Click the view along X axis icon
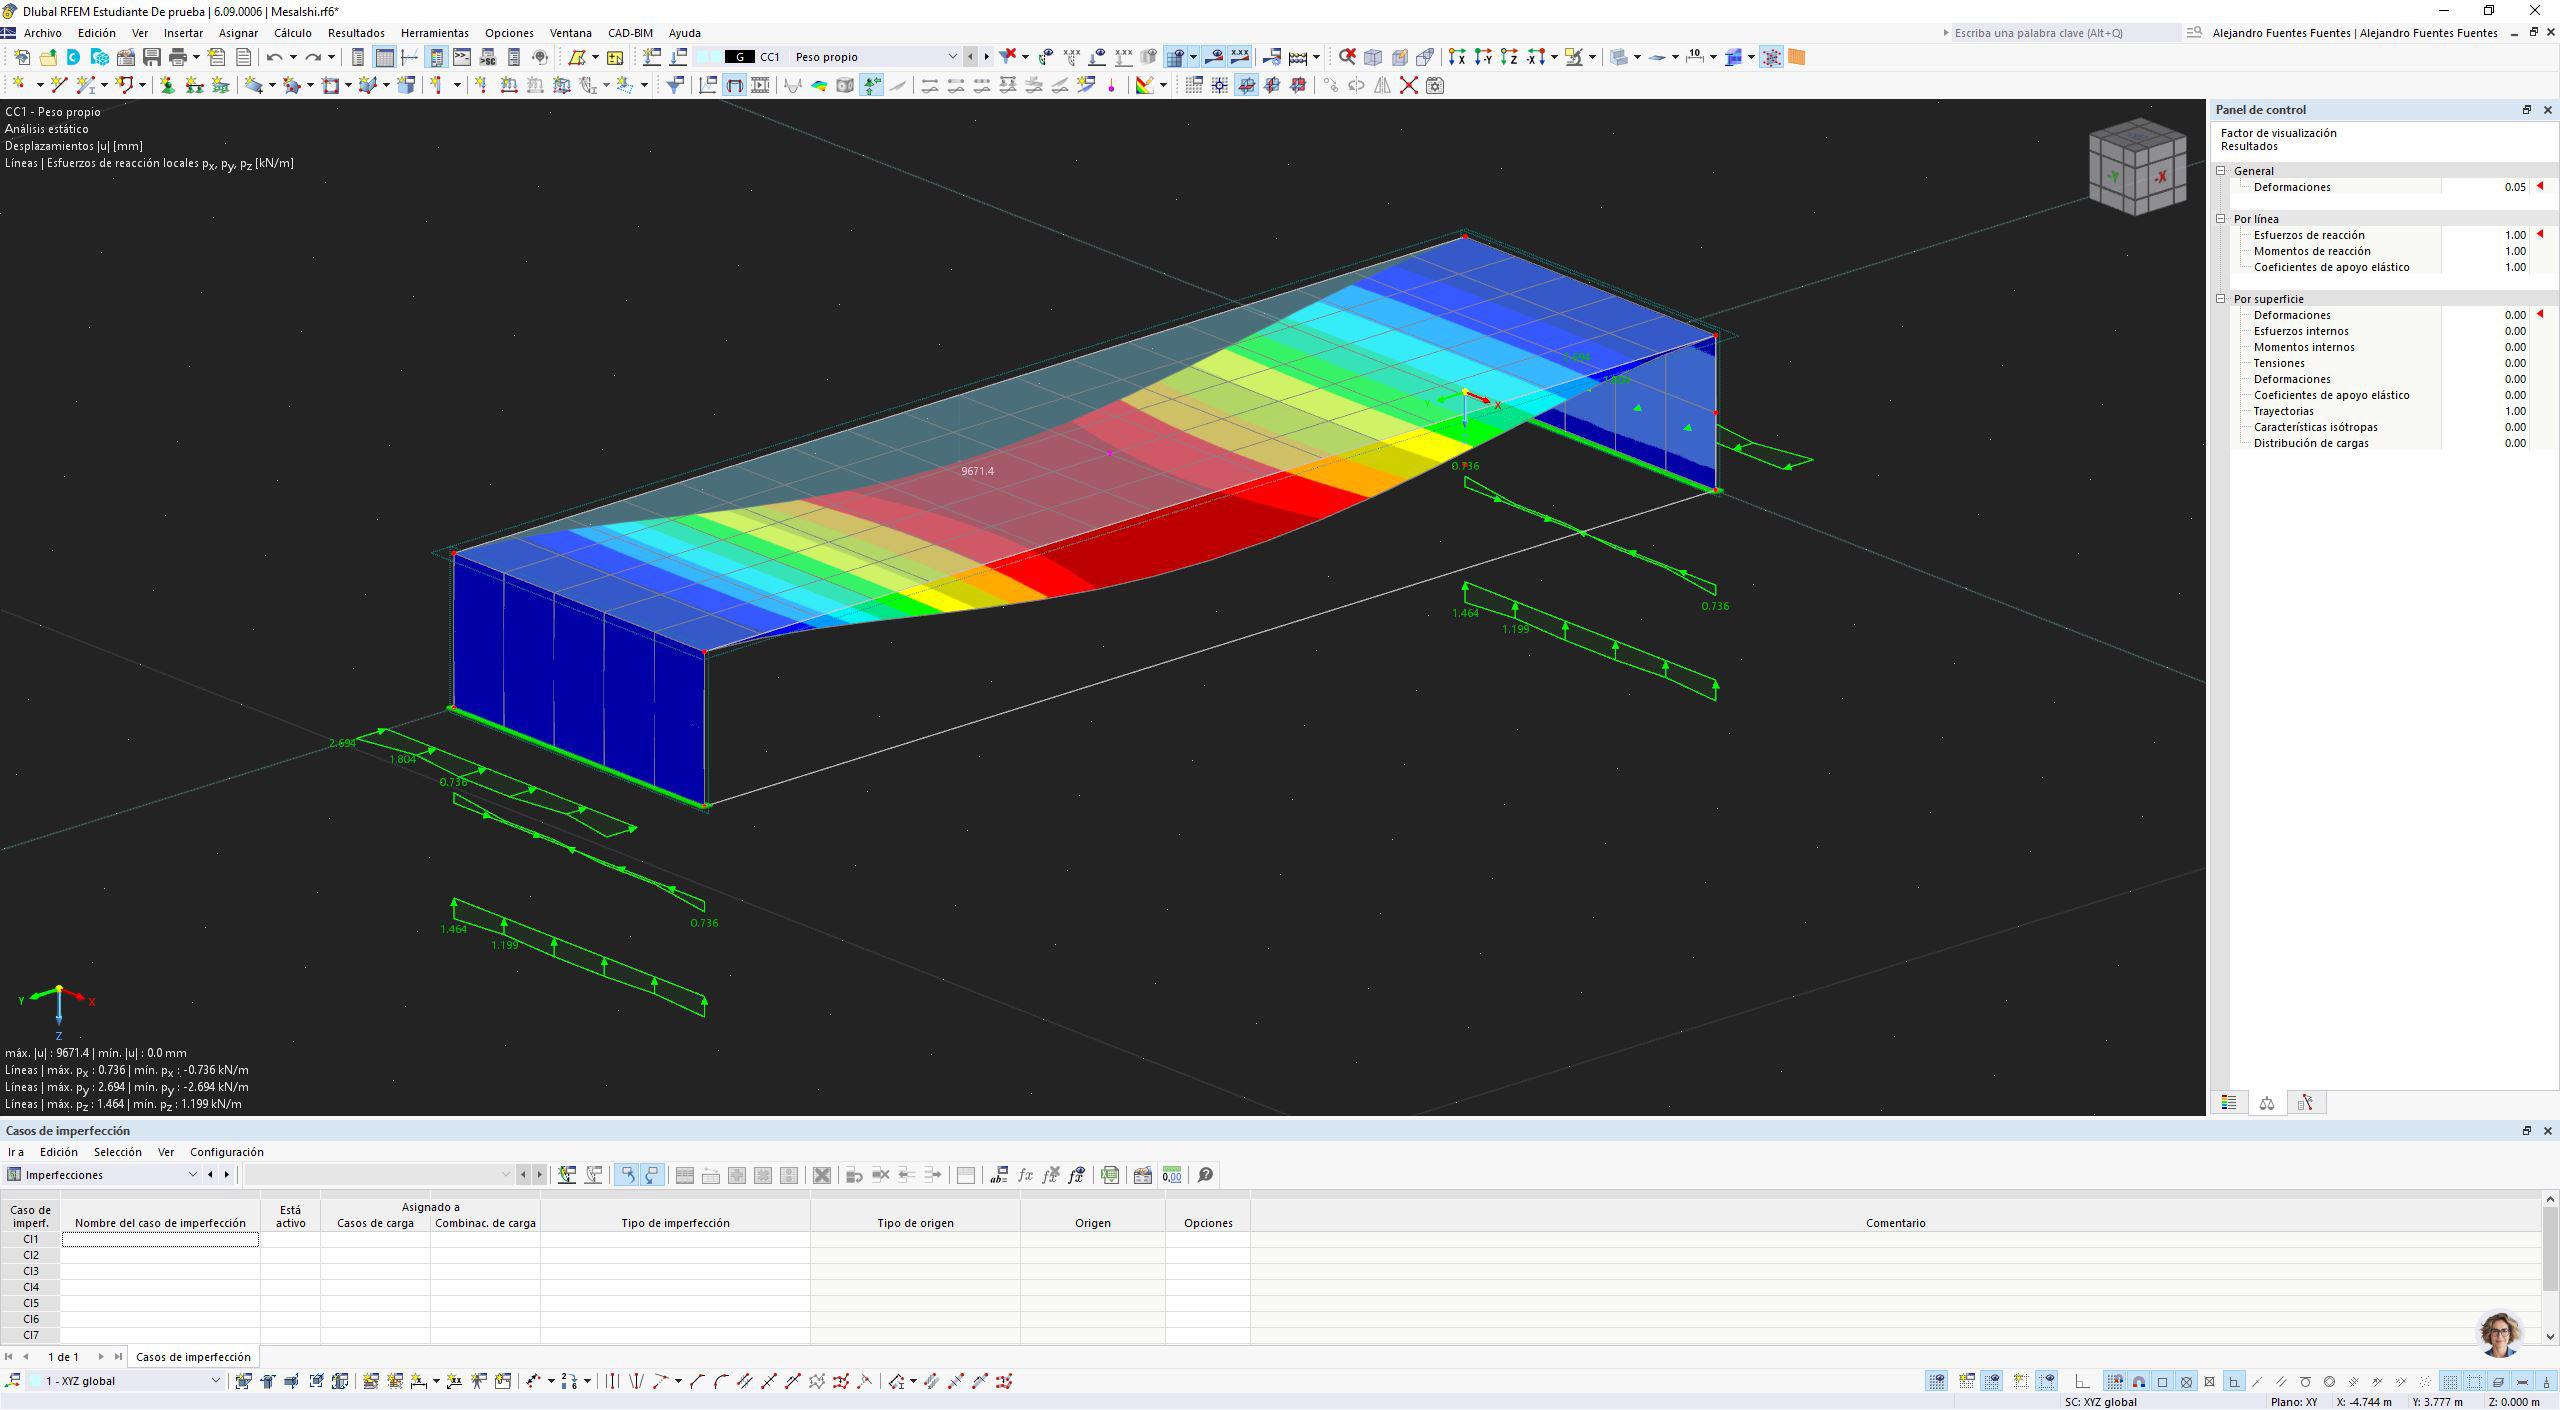2560x1410 pixels. click(x=1457, y=57)
